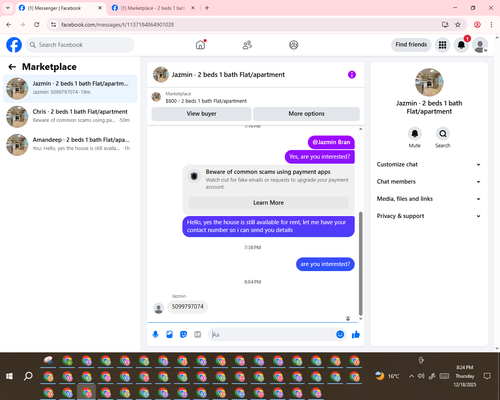Click the 5099797074 message bubble
Image resolution: width=500 pixels, height=400 pixels.
pos(187,307)
